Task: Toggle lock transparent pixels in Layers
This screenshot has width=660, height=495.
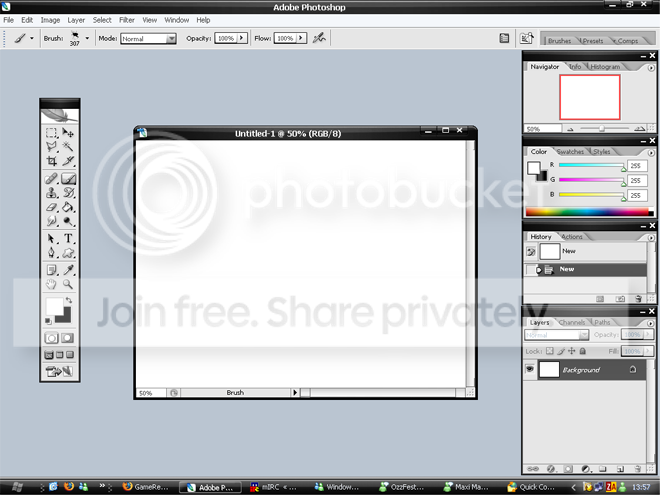Action: coord(549,351)
